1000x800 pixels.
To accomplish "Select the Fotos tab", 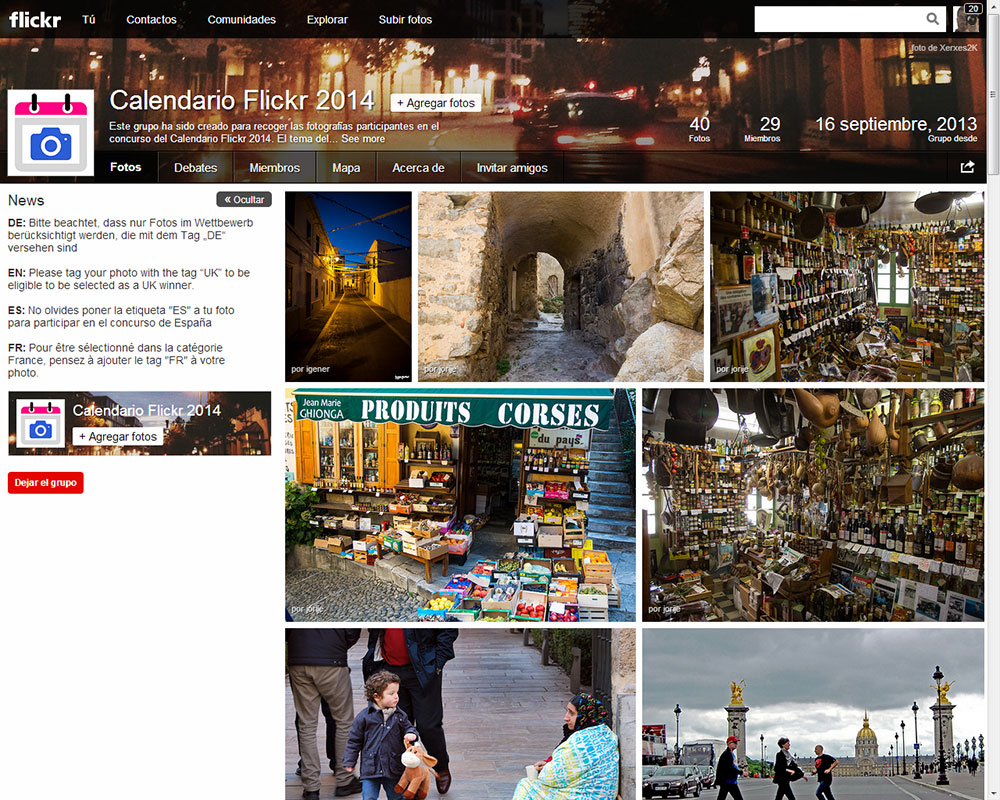I will (x=126, y=167).
